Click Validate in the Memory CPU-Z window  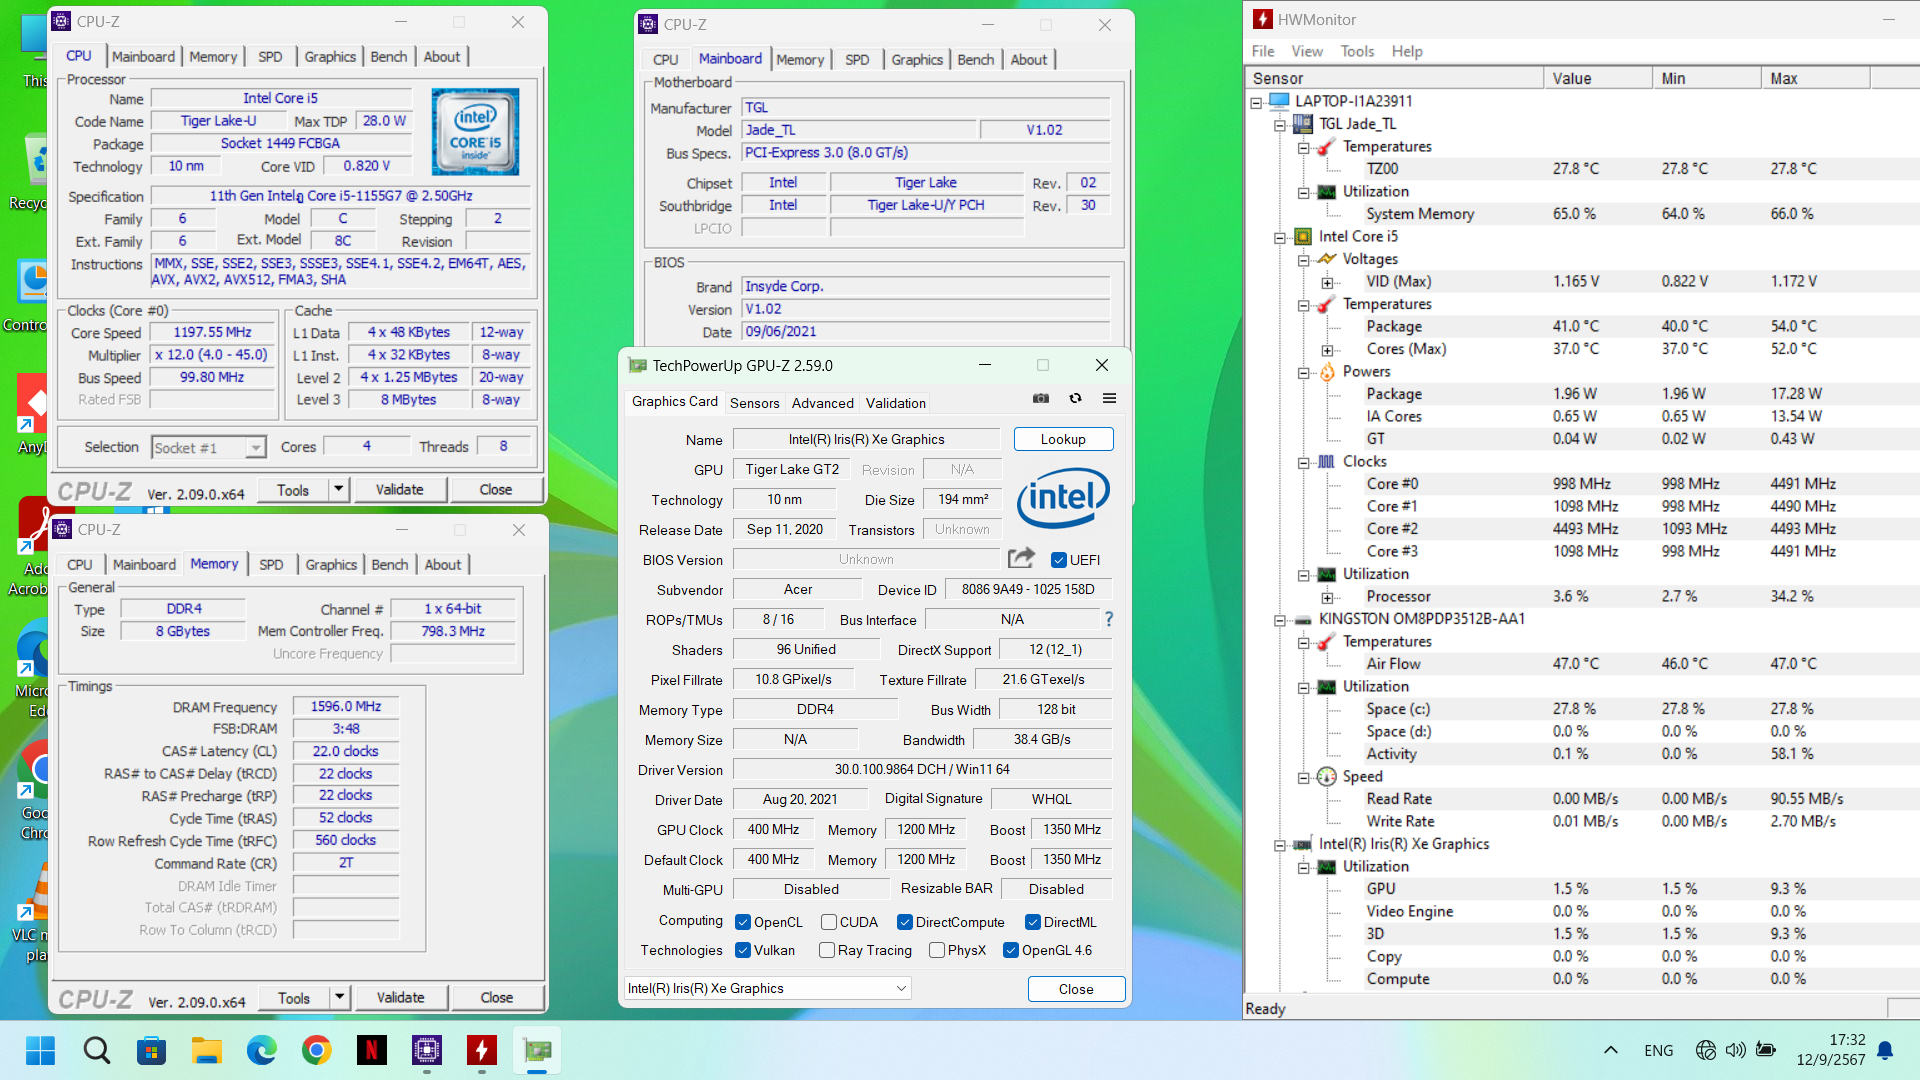click(x=400, y=997)
